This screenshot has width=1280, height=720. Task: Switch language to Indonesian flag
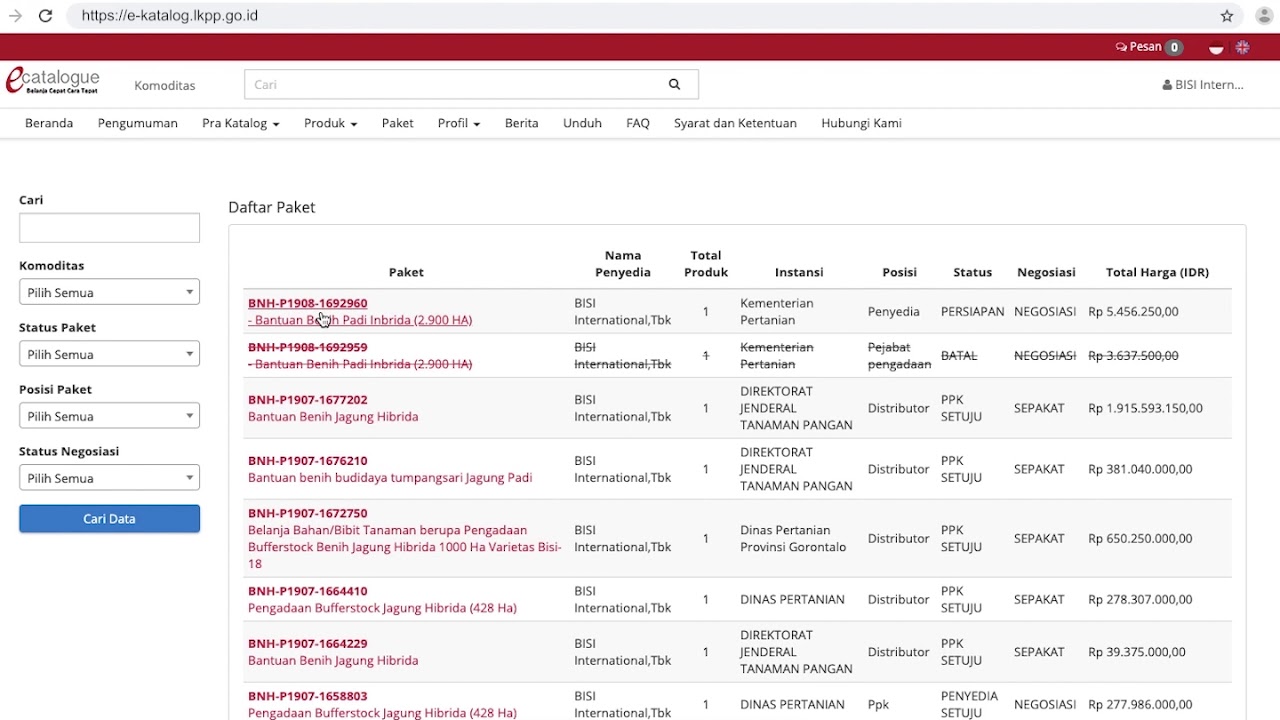1216,47
